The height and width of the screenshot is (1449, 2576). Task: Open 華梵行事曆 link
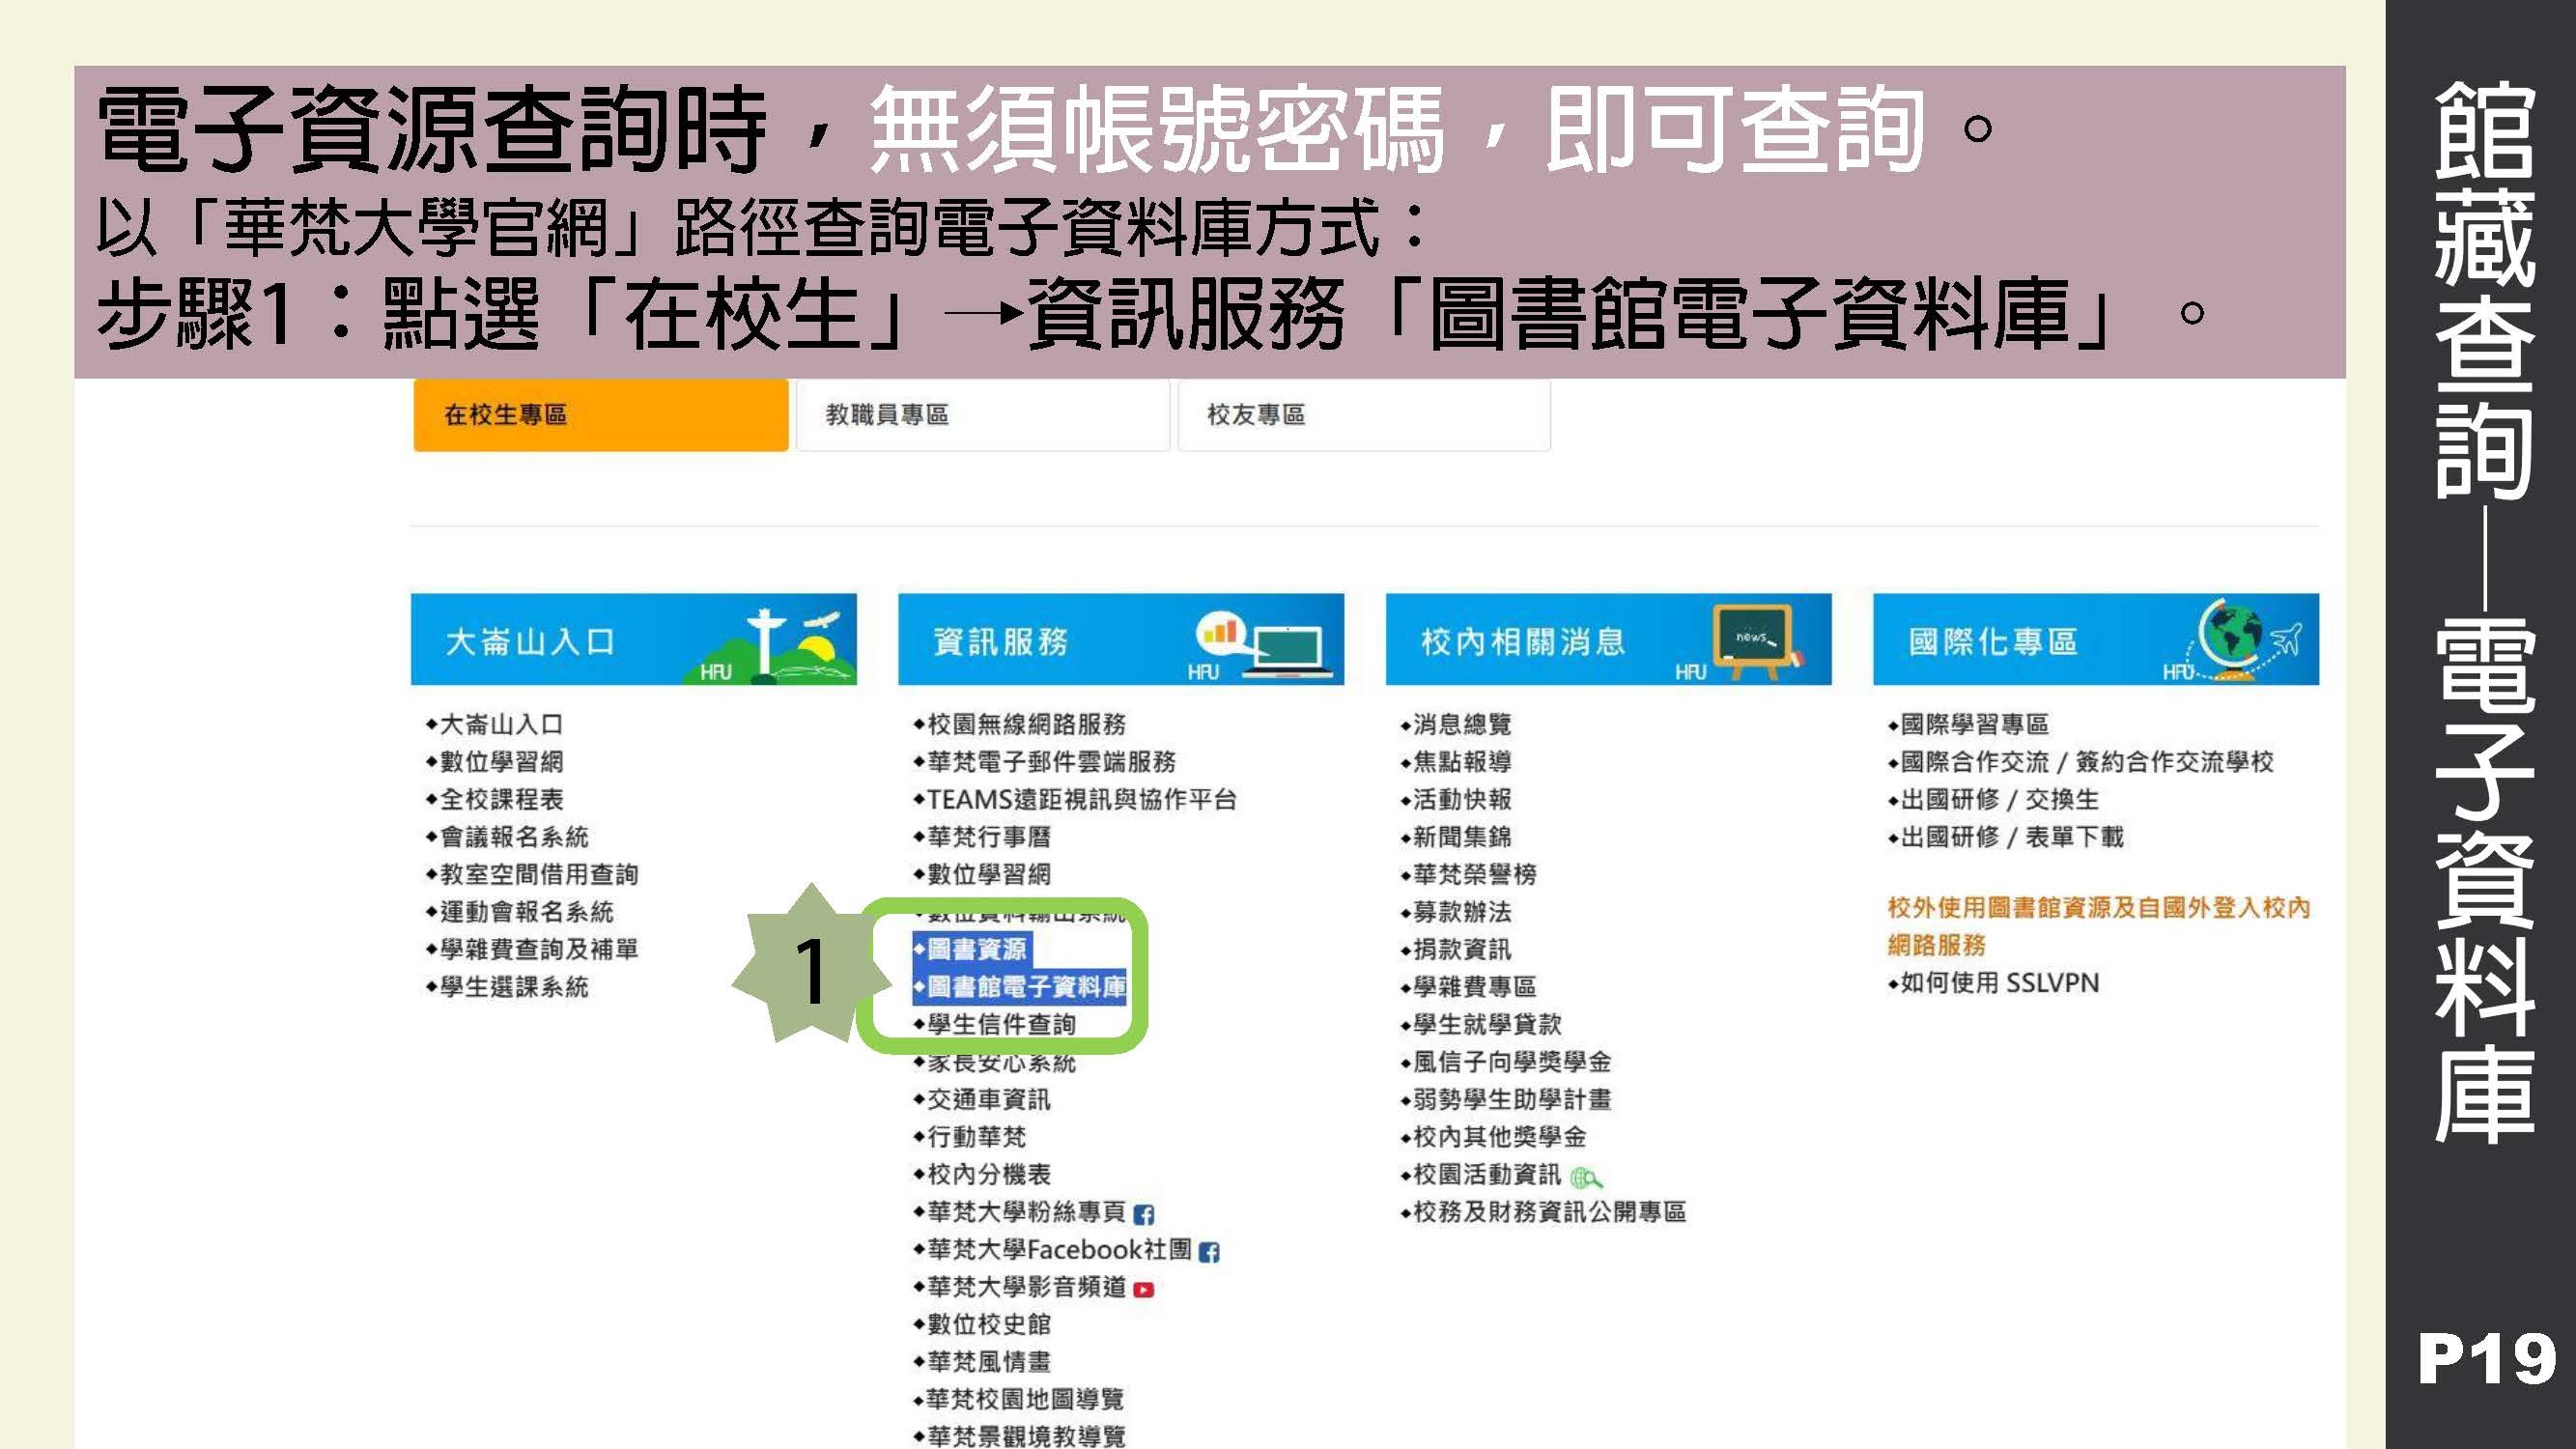[x=989, y=837]
